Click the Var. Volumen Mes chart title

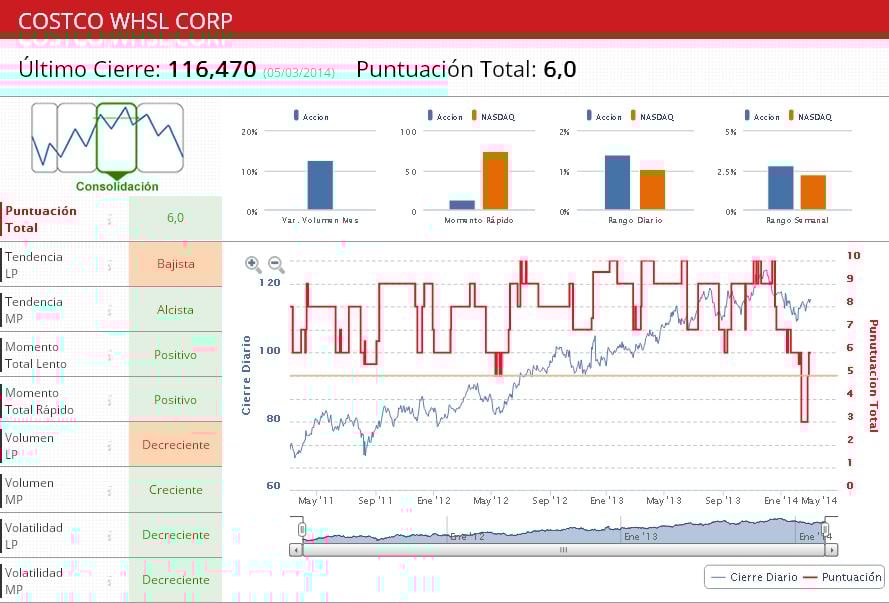[320, 220]
